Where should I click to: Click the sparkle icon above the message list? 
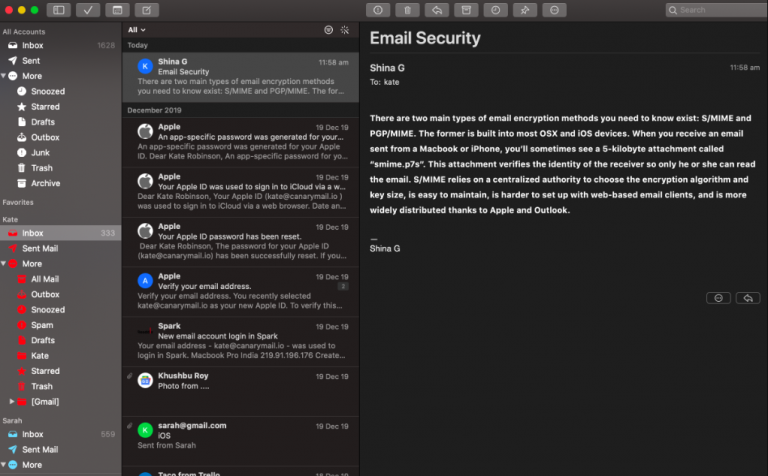(x=345, y=30)
